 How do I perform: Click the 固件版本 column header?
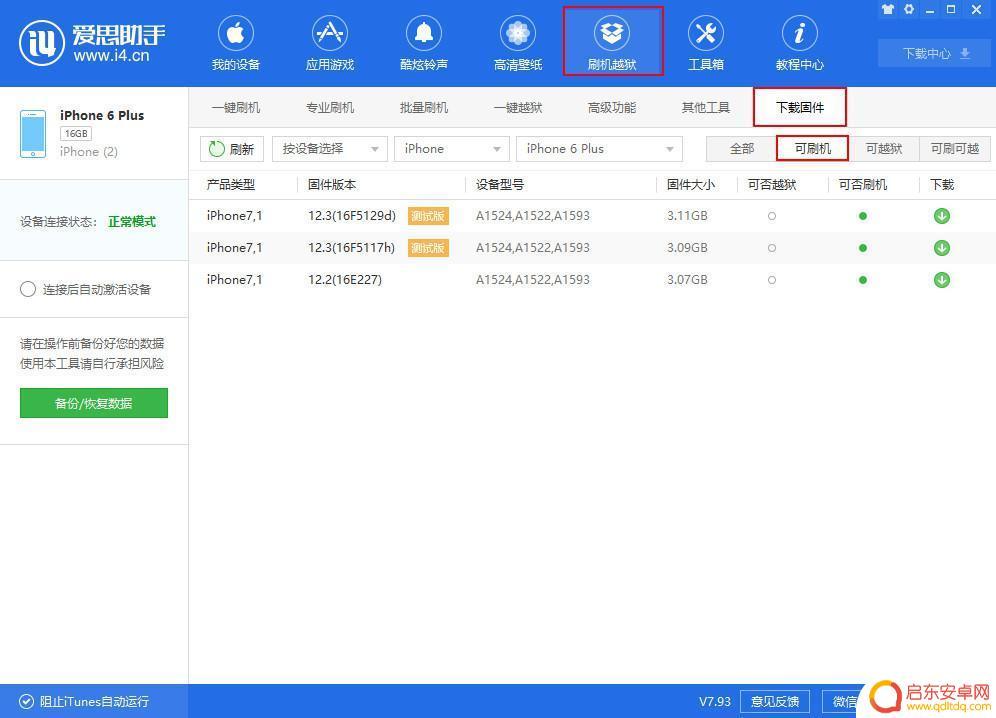coord(332,185)
